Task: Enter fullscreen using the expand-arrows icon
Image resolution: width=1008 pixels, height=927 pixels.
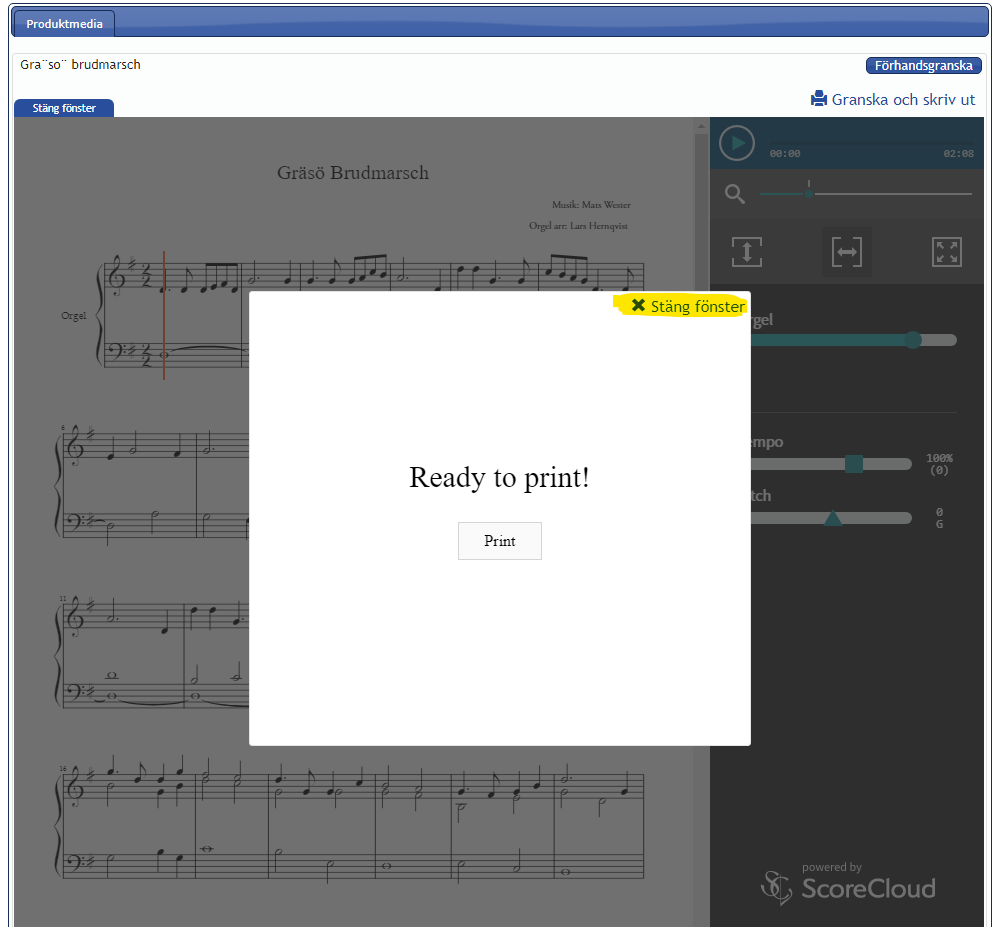Action: pos(946,252)
